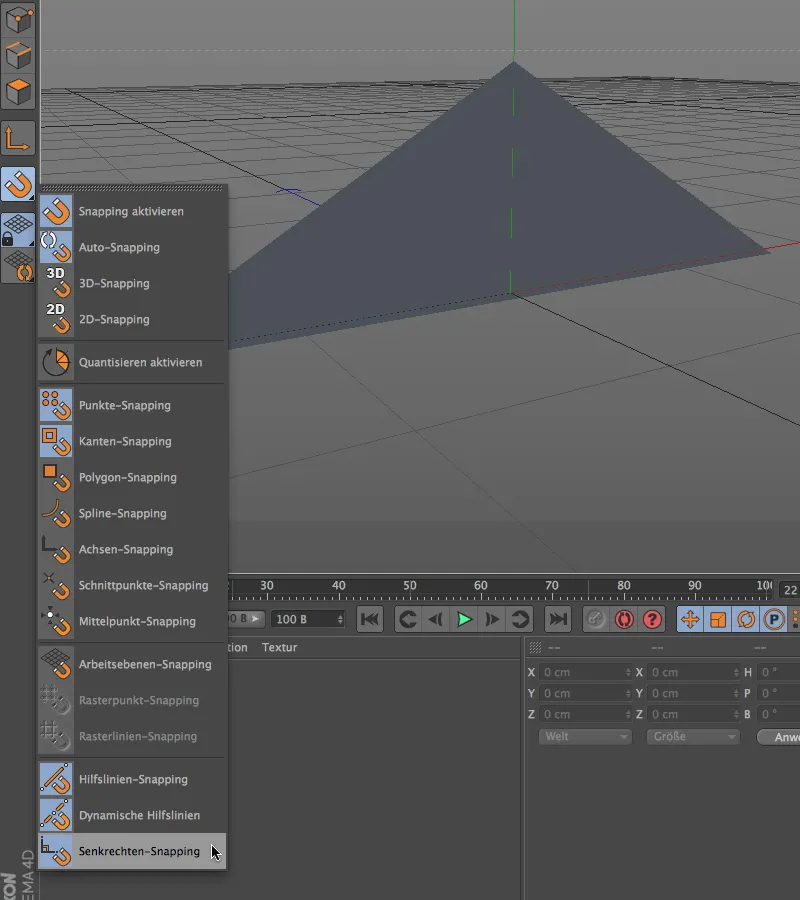Toggle Auto-Snapping option
Viewport: 800px width, 900px height.
click(132, 247)
